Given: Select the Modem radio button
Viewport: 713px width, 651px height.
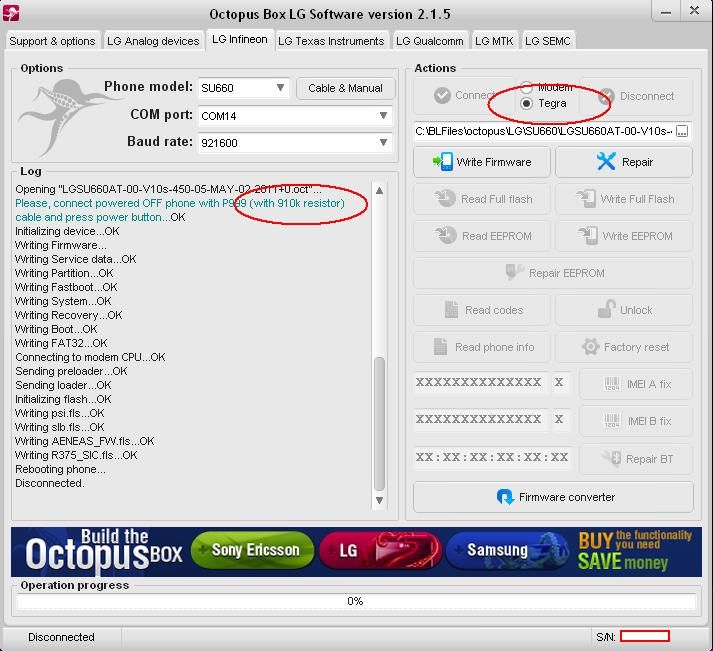Looking at the screenshot, I should 527,87.
